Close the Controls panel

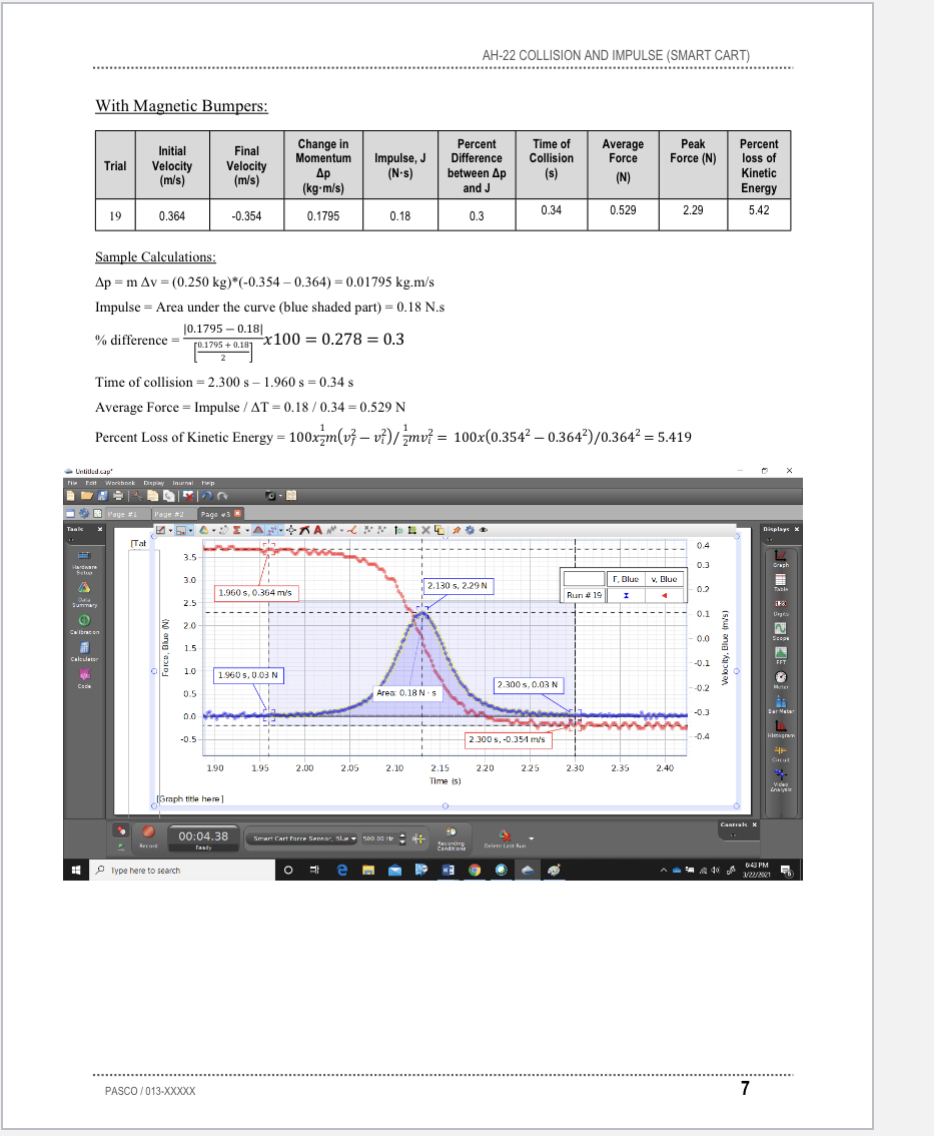754,824
